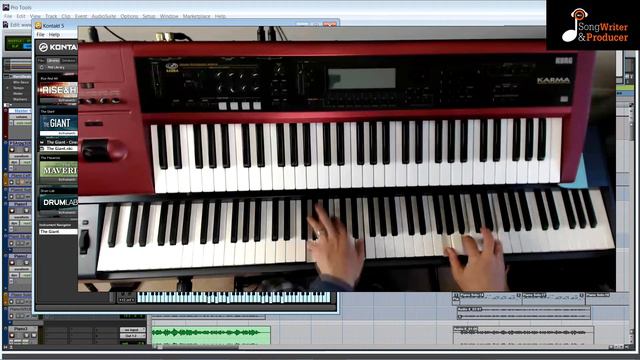Open the Pro Tools Edit menu
This screenshot has height=360, width=640.
click(21, 16)
